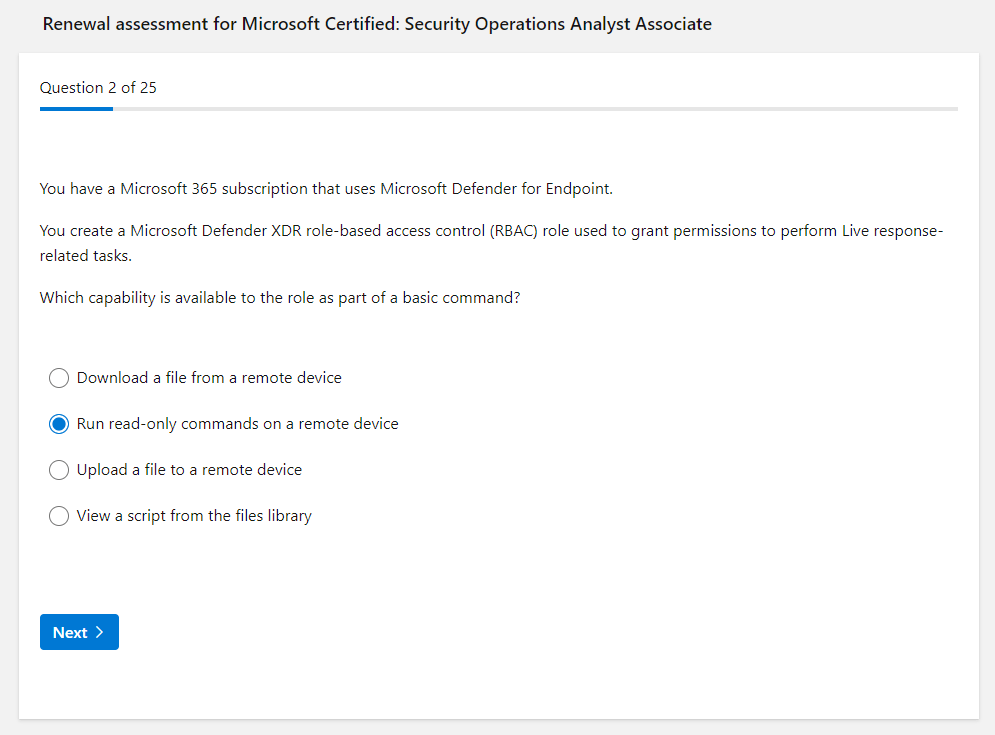The width and height of the screenshot is (995, 735).
Task: Click the "Download a file from a remote device" answer text
Action: point(209,378)
